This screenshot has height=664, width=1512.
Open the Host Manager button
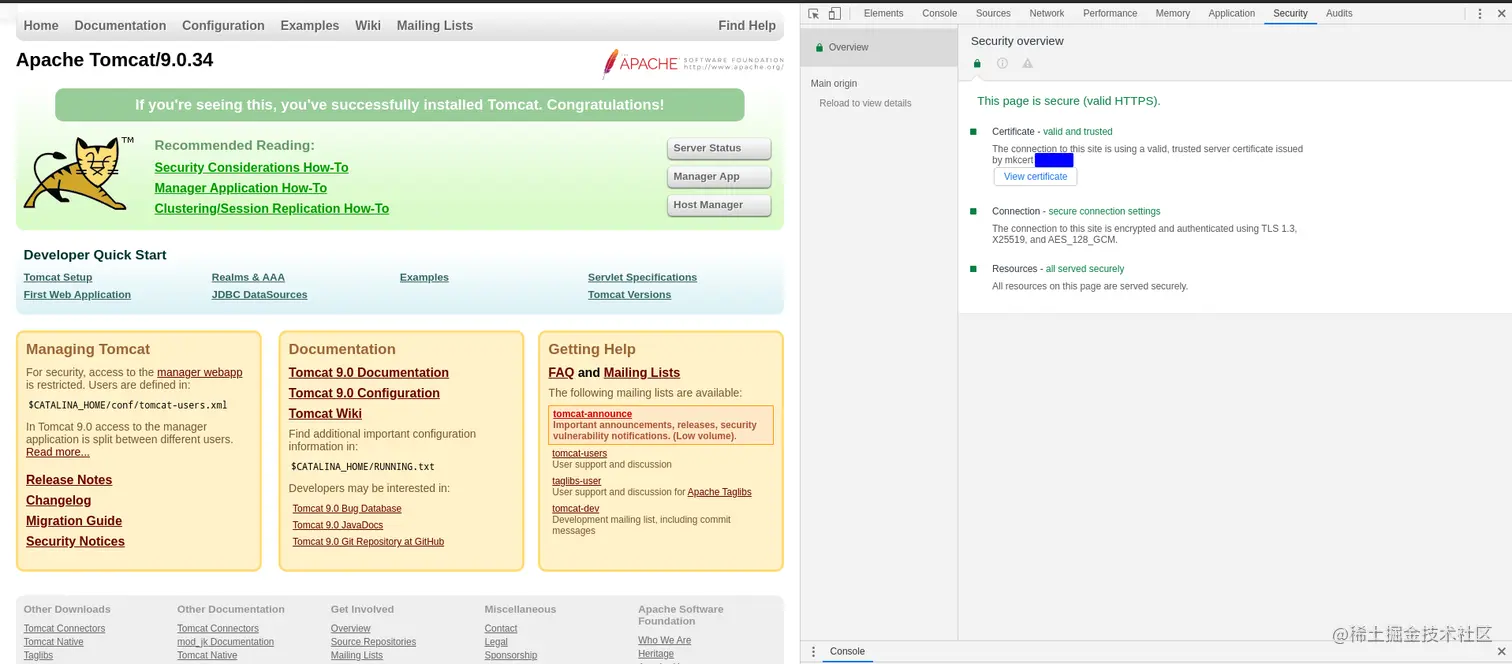(718, 205)
